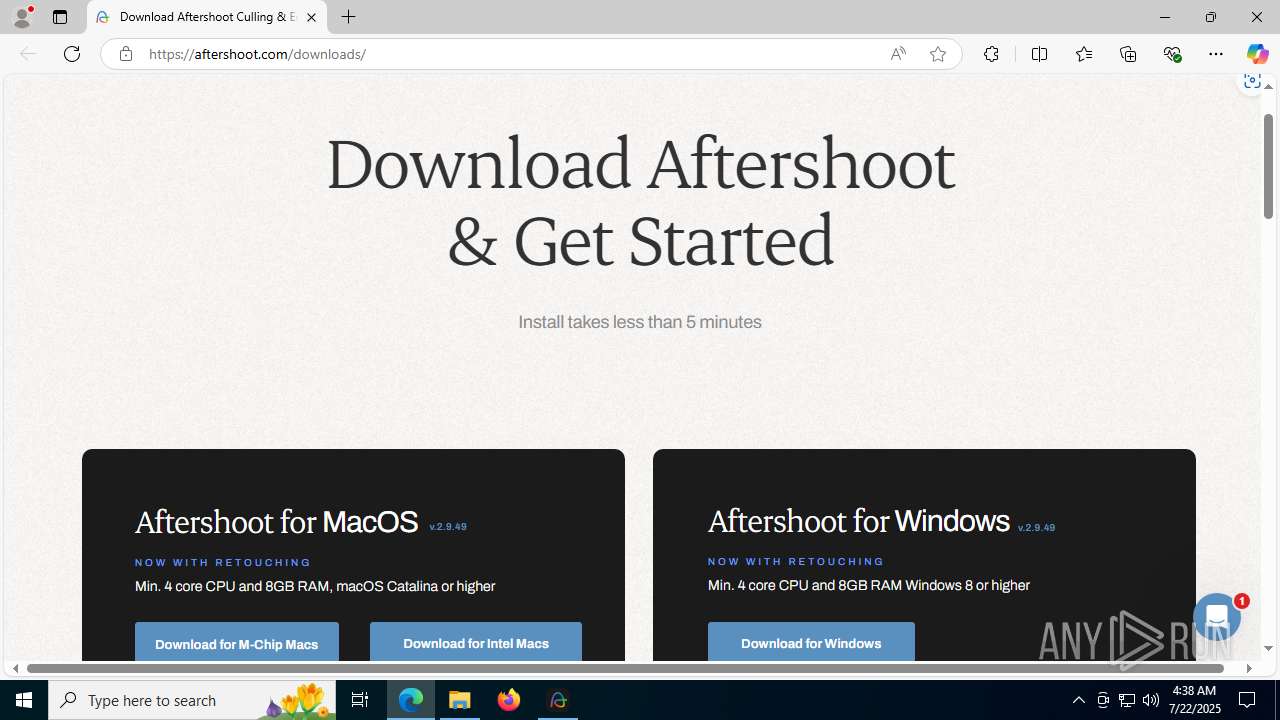Screen dimensions: 1280x720
Task: Open the chat support widget
Action: (x=1217, y=618)
